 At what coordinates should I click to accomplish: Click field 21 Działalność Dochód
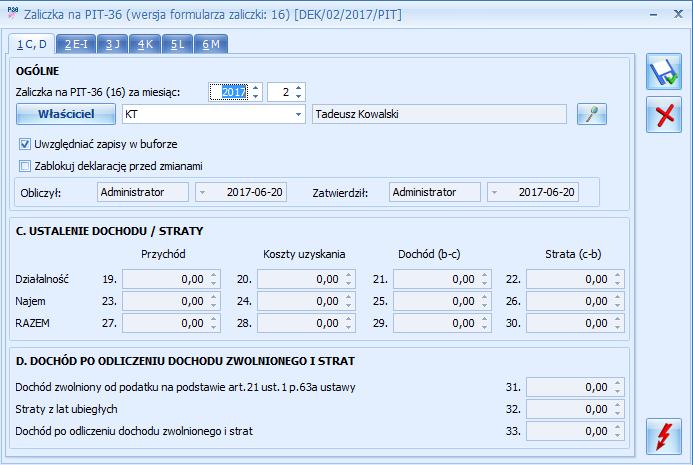tap(442, 279)
